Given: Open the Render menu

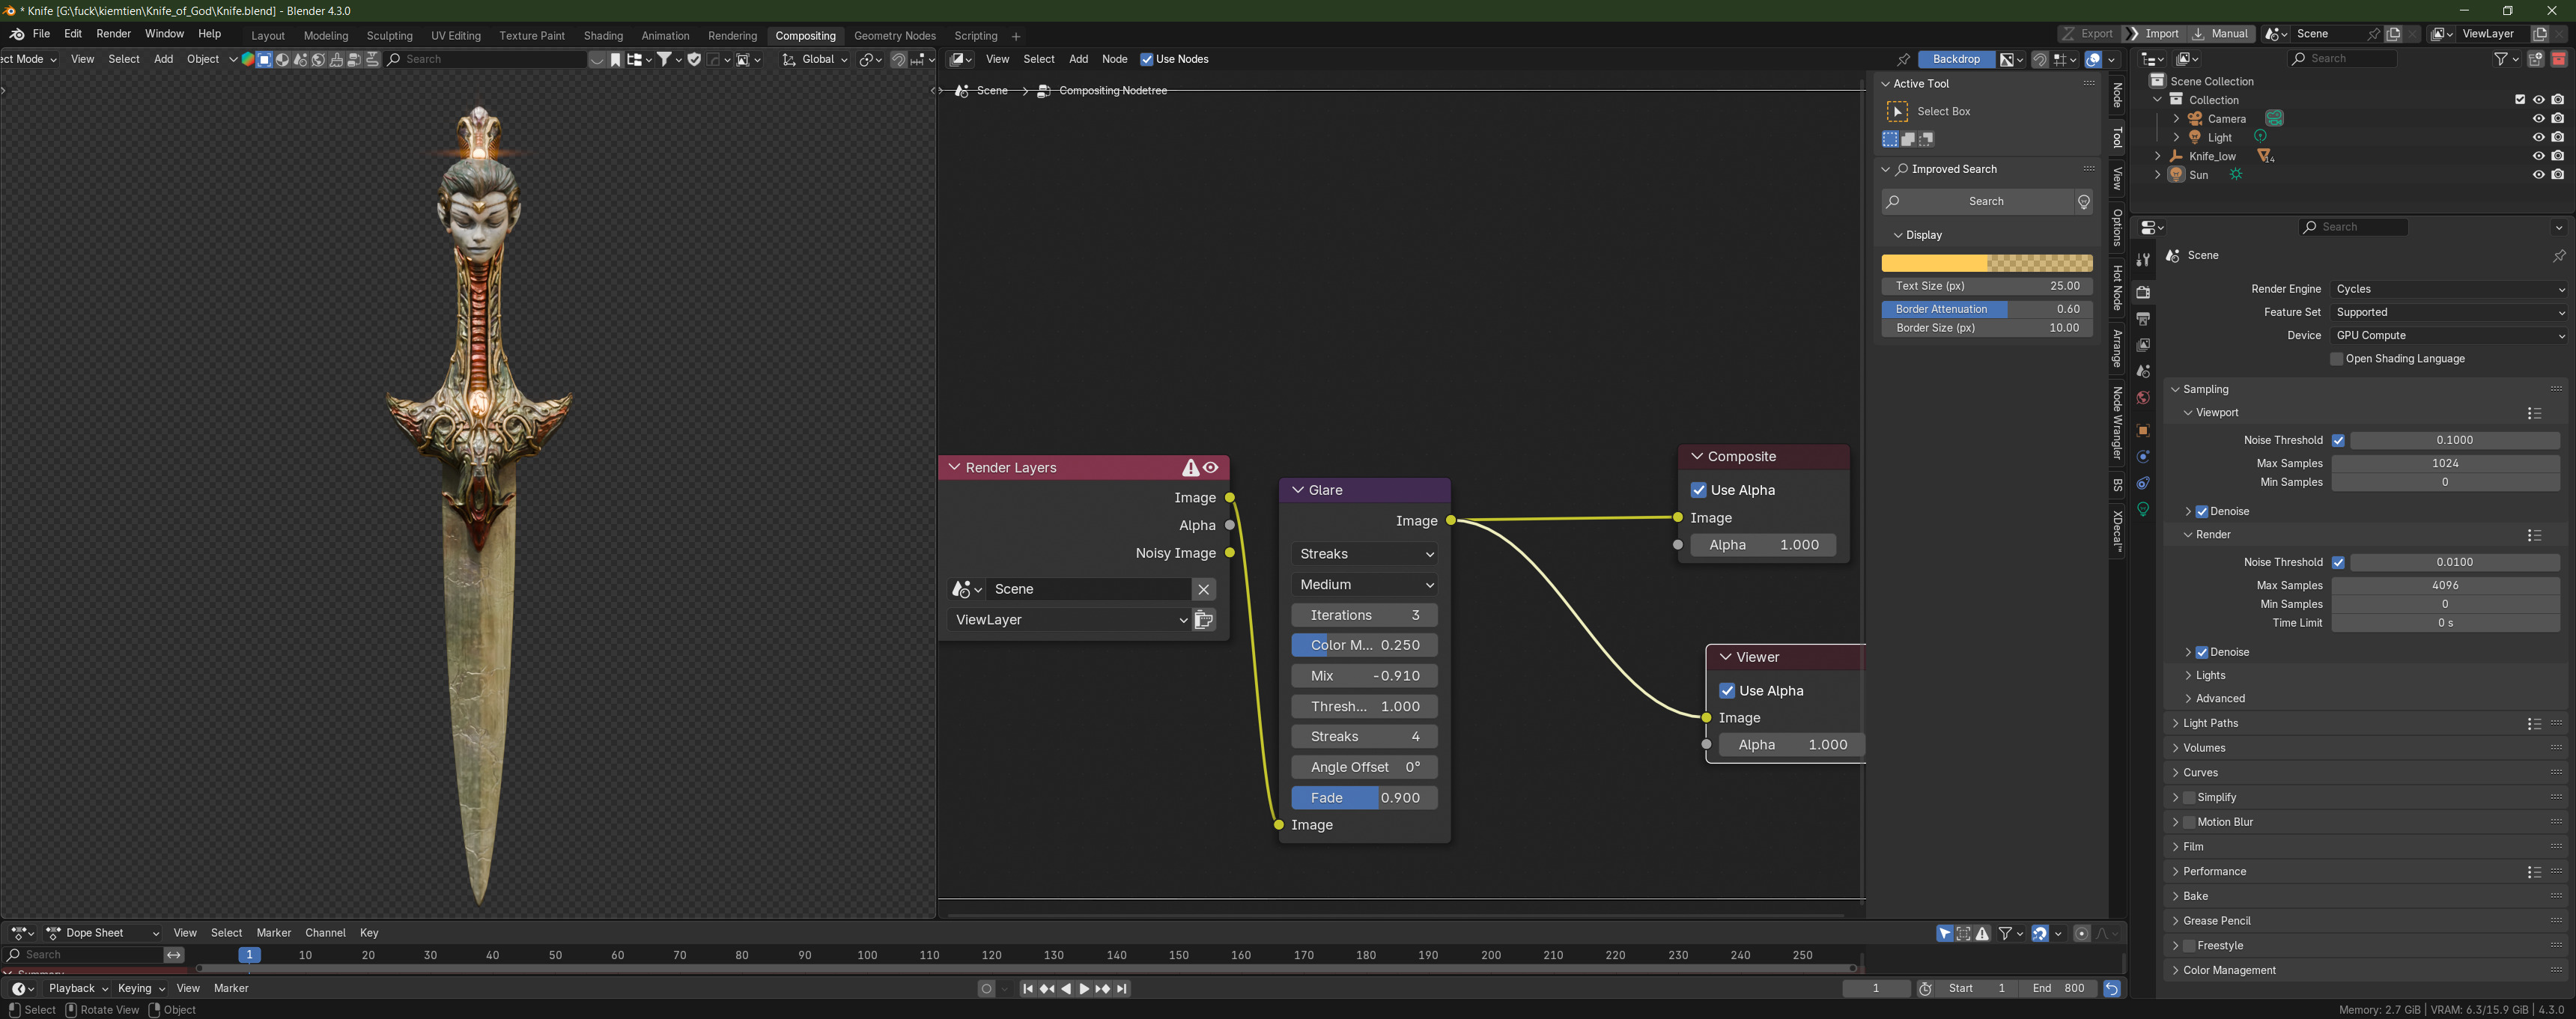Looking at the screenshot, I should [x=113, y=34].
